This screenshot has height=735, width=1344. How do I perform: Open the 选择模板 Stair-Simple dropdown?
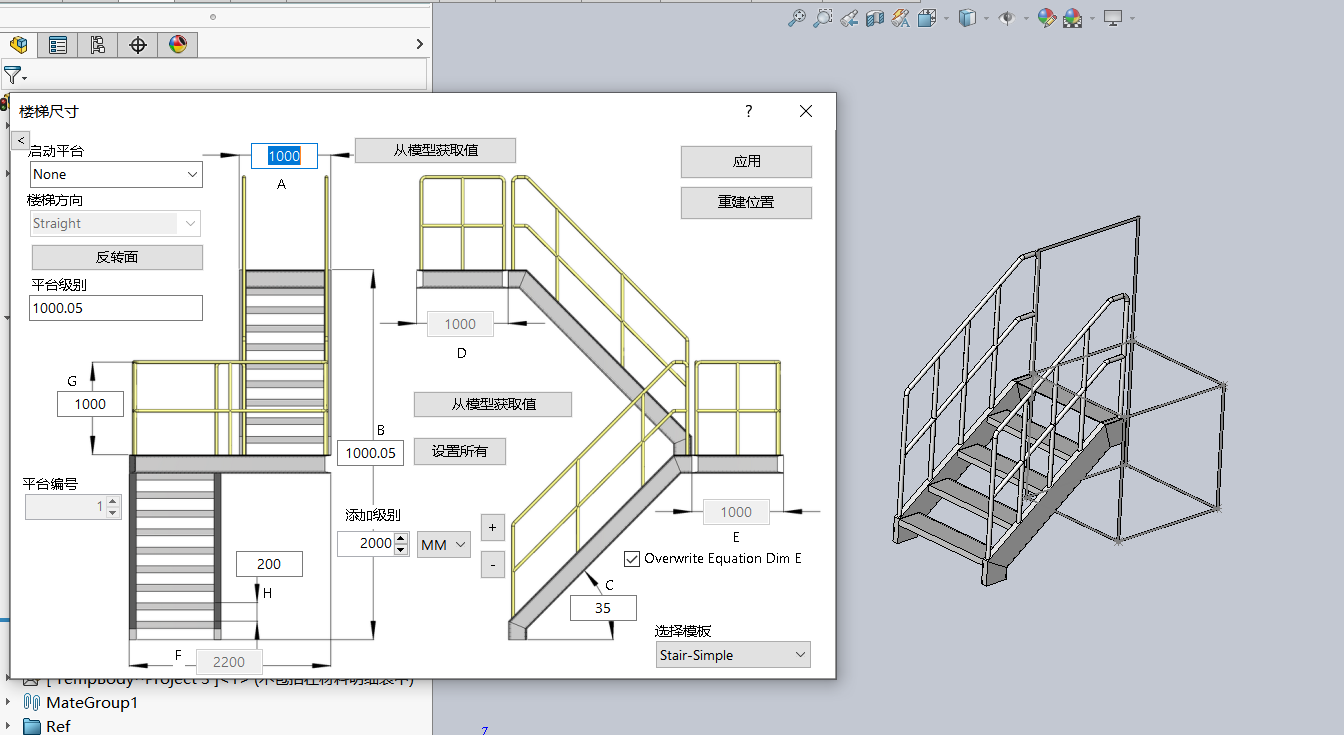(x=733, y=655)
